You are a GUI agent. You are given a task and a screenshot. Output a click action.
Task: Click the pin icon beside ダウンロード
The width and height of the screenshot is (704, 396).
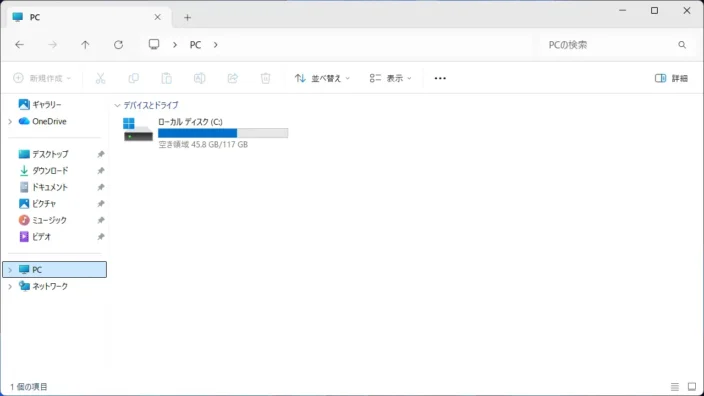[101, 171]
